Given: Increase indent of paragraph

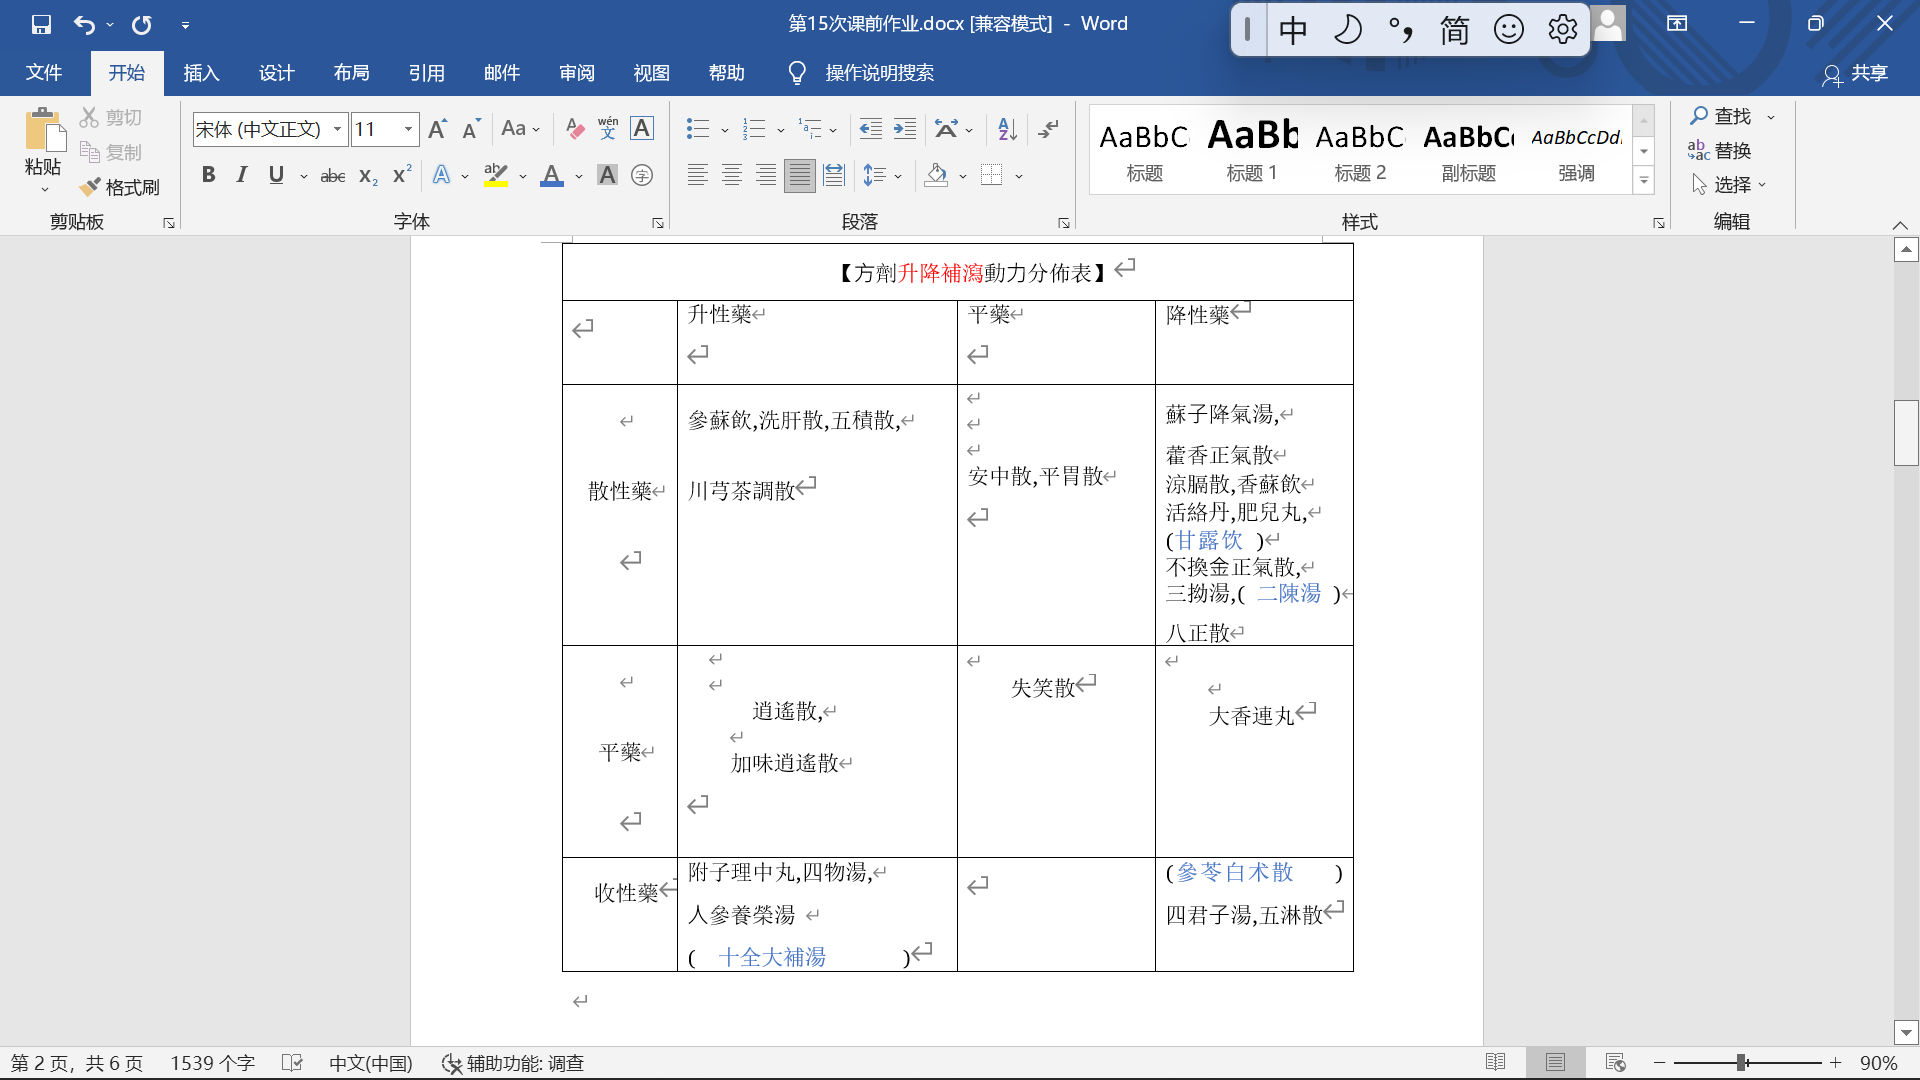Looking at the screenshot, I should pos(905,129).
